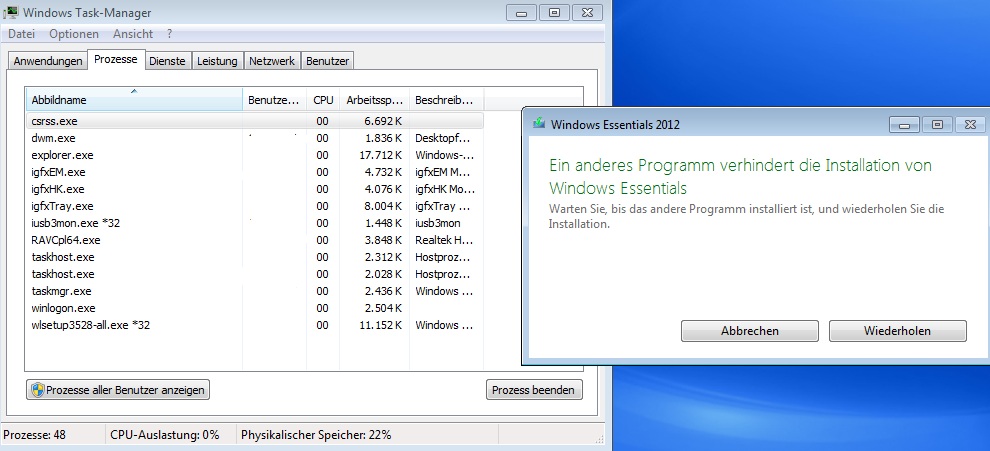The image size is (990, 451).
Task: Select the taskhost.exe row with 2.028 K
Action: tap(255, 274)
